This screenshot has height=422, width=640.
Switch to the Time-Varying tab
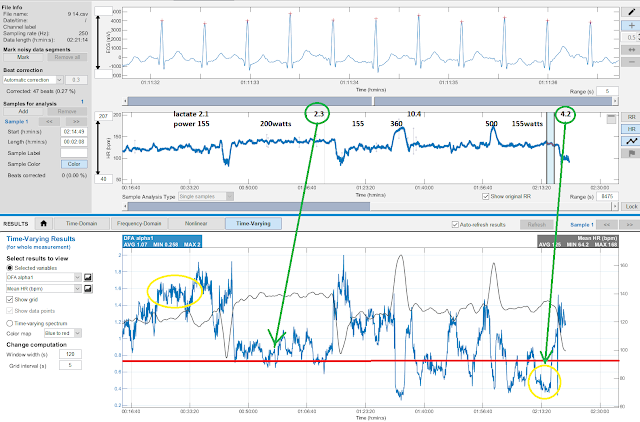253,223
